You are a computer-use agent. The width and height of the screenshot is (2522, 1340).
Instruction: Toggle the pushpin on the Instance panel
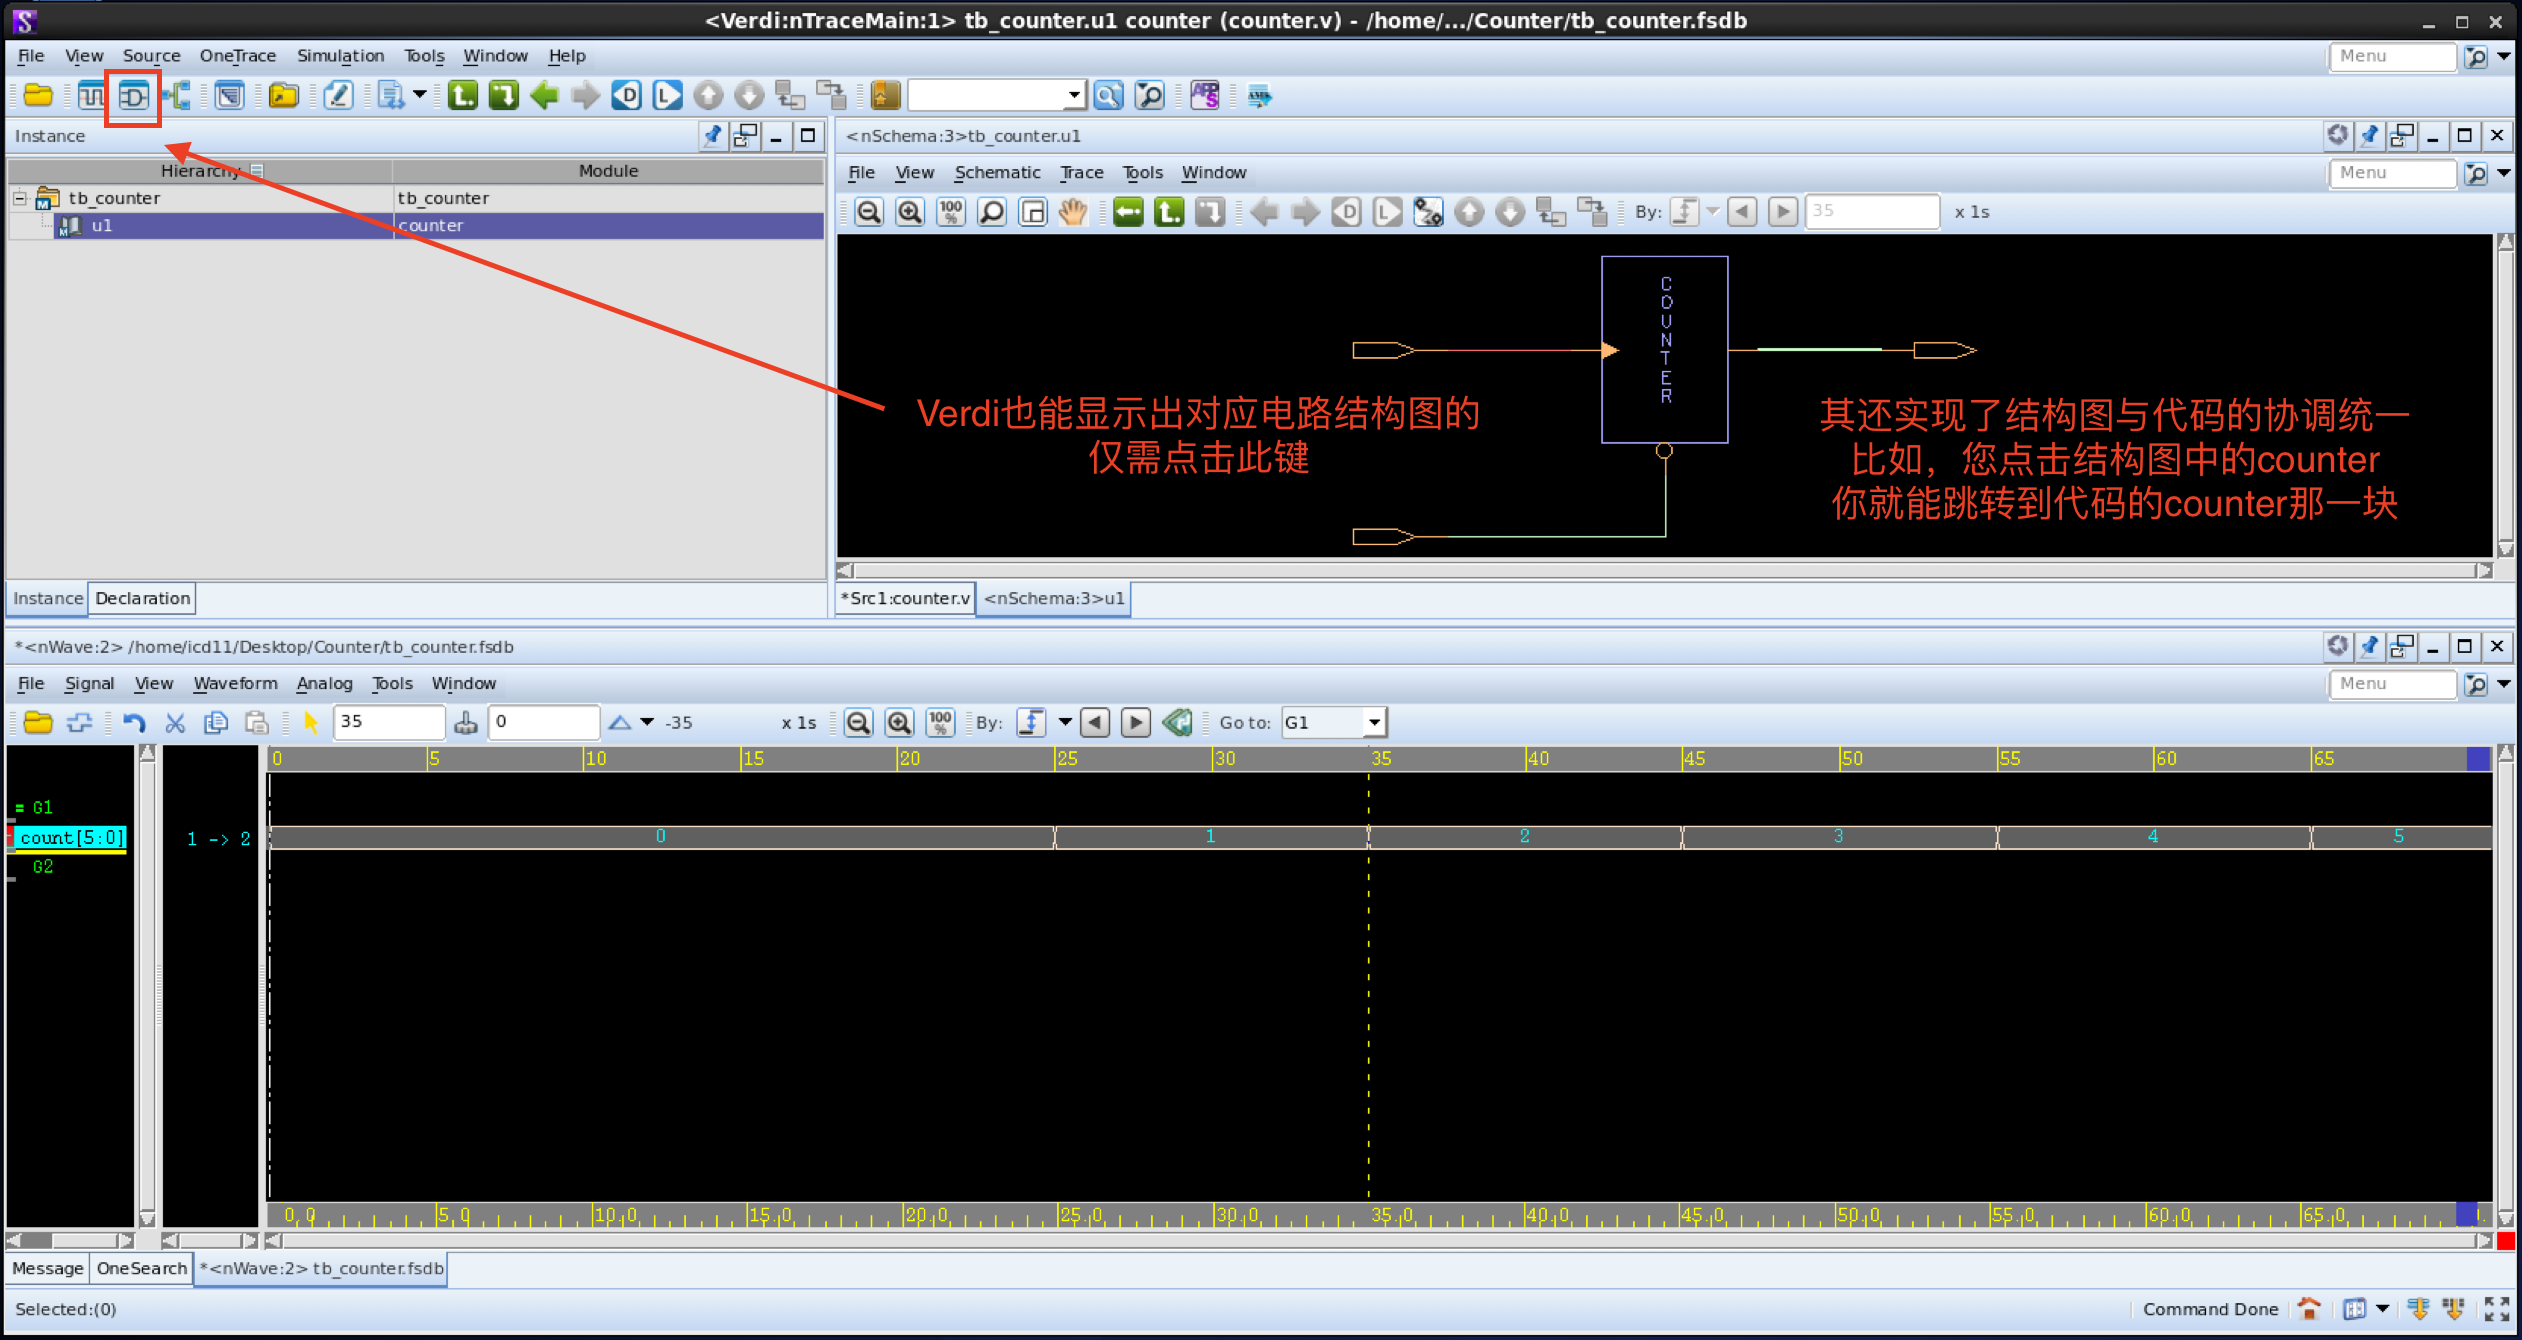pyautogui.click(x=713, y=137)
